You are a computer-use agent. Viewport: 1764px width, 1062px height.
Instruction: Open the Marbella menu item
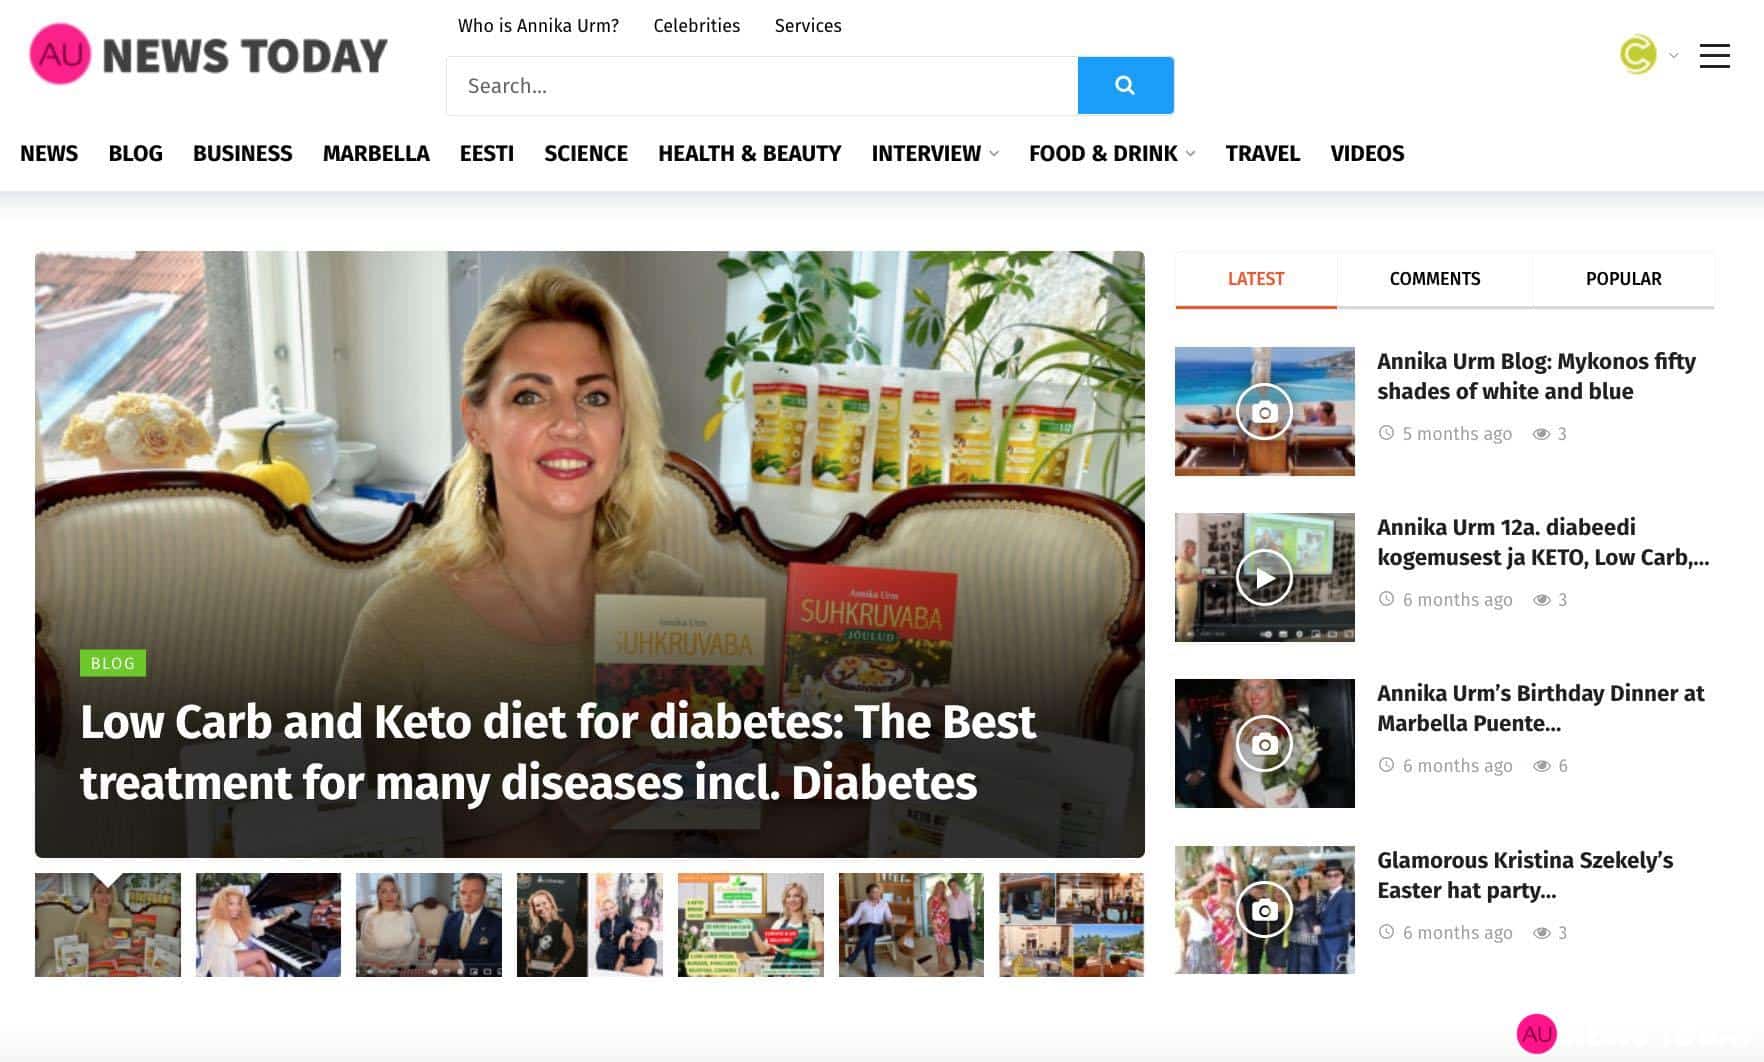click(376, 153)
